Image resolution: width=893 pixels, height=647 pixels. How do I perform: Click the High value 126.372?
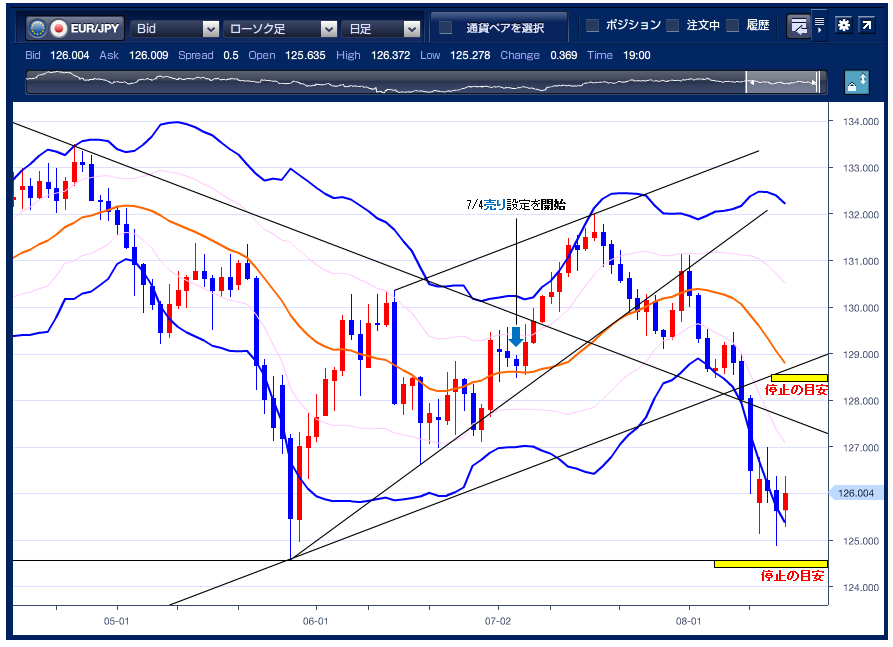pyautogui.click(x=391, y=55)
